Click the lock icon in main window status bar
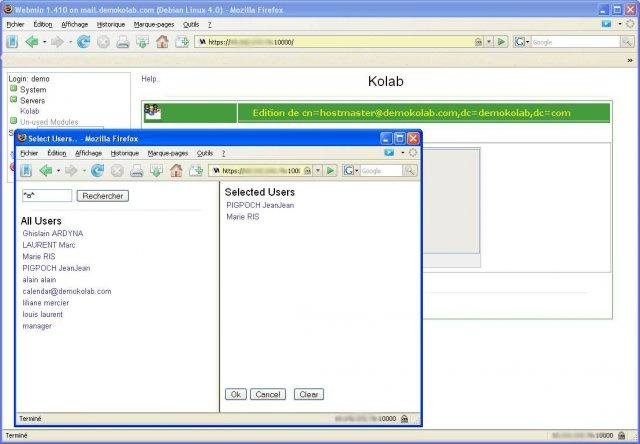Image resolution: width=640 pixels, height=444 pixels. tap(621, 435)
